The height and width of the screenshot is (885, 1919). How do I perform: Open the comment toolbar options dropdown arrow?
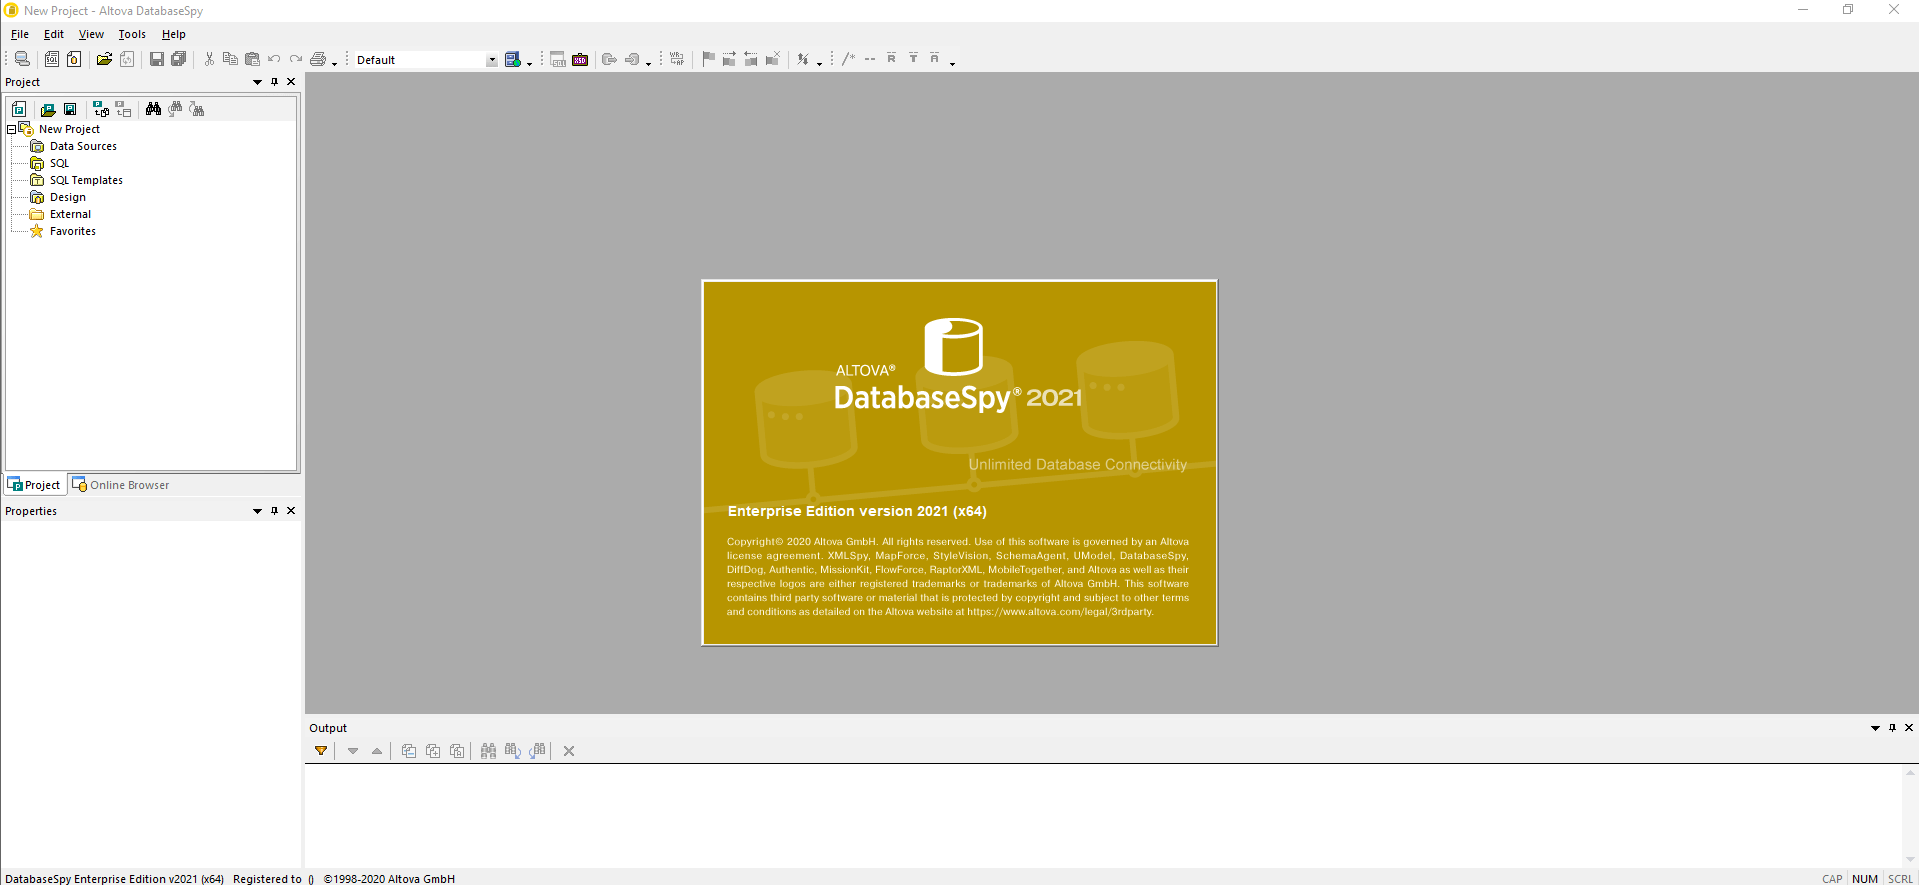[x=952, y=62]
